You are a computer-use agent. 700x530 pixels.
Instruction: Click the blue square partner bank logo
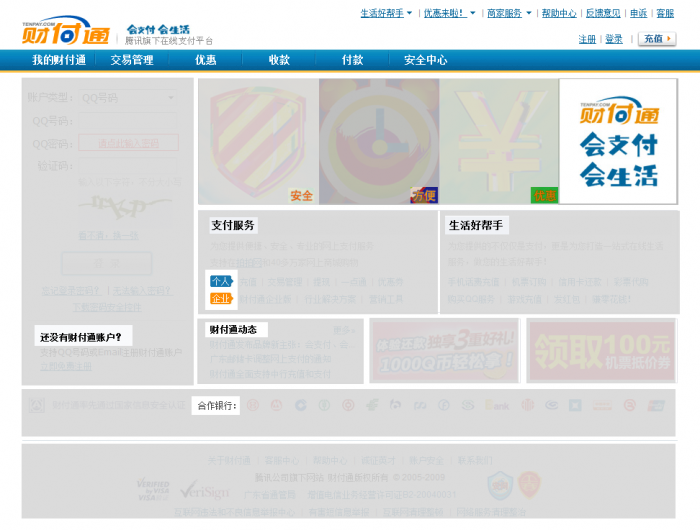[x=575, y=405]
